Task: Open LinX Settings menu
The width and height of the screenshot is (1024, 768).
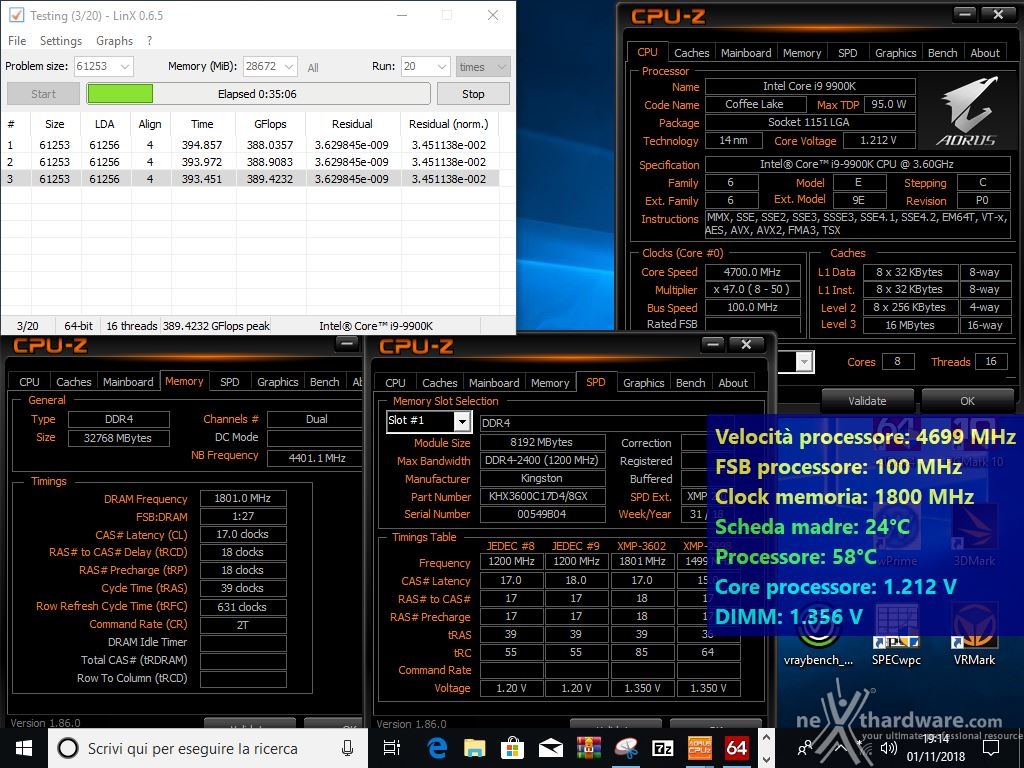Action: pos(61,40)
